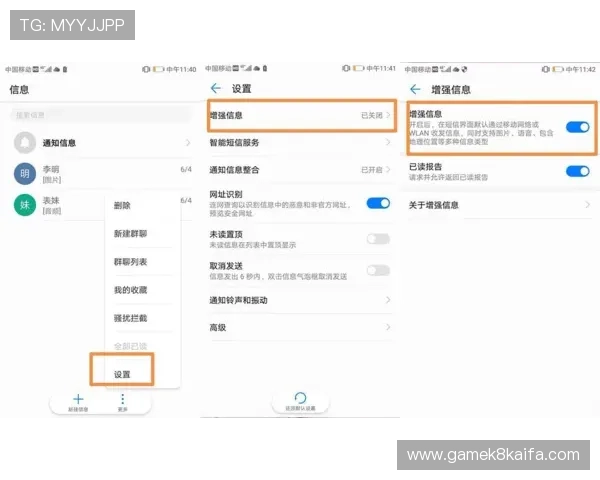The width and height of the screenshot is (600, 480).
Task: Open the 关于增强信息 chevron
Action: (x=587, y=205)
